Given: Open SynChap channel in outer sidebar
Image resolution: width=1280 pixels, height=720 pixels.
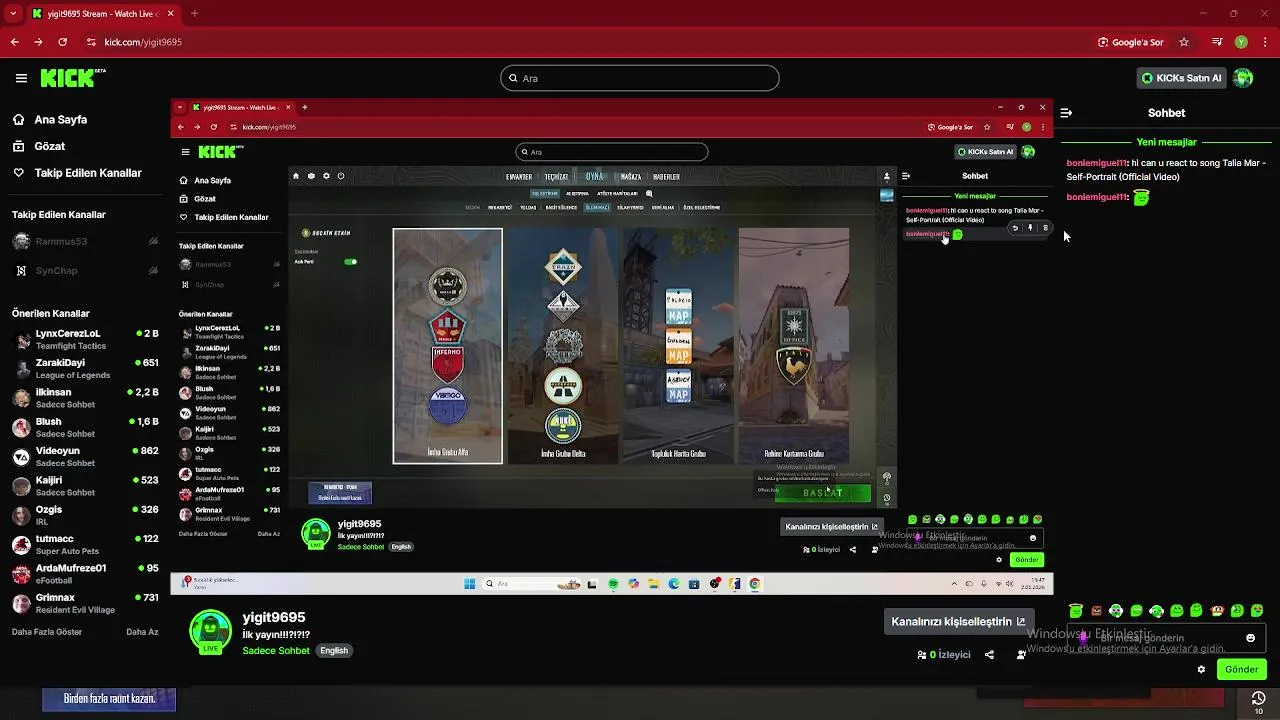Looking at the screenshot, I should (85, 270).
